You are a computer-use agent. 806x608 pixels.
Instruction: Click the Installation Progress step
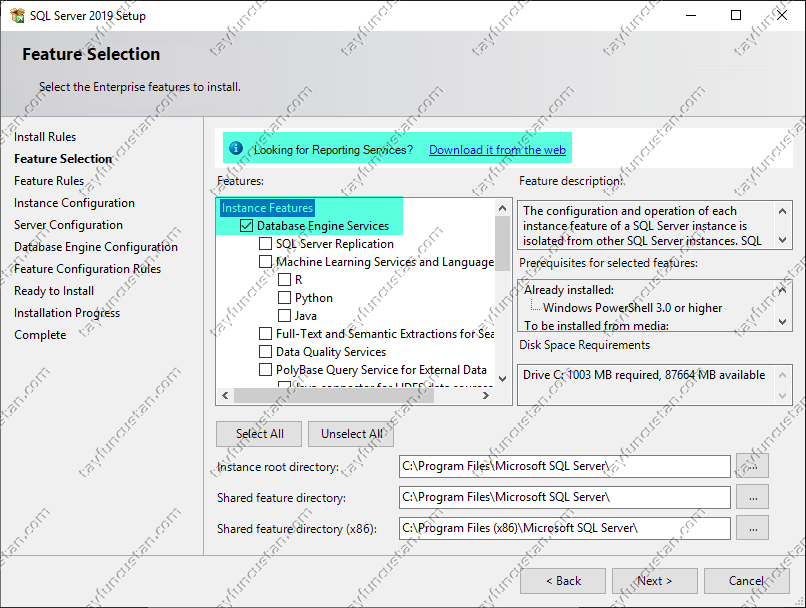coord(67,313)
